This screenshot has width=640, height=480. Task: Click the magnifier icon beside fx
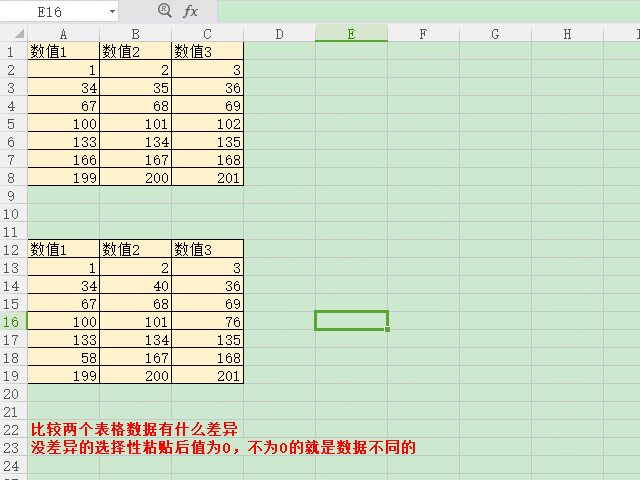(x=164, y=10)
